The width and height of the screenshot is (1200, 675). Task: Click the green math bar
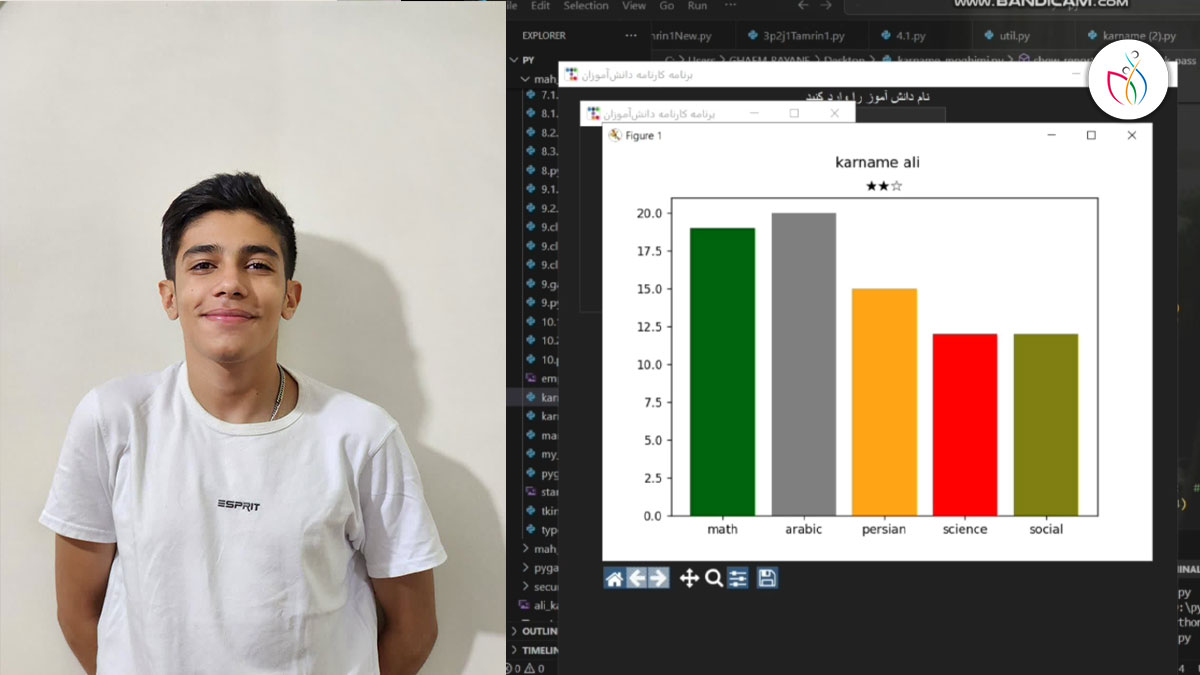click(x=722, y=371)
